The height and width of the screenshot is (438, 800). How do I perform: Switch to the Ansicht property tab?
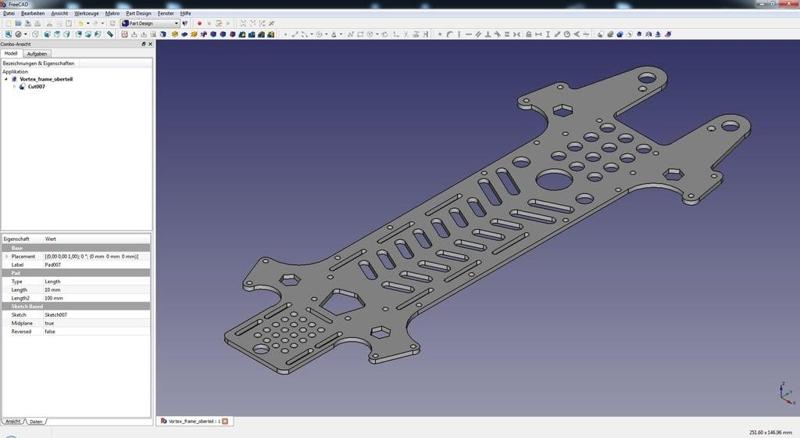pyautogui.click(x=12, y=422)
